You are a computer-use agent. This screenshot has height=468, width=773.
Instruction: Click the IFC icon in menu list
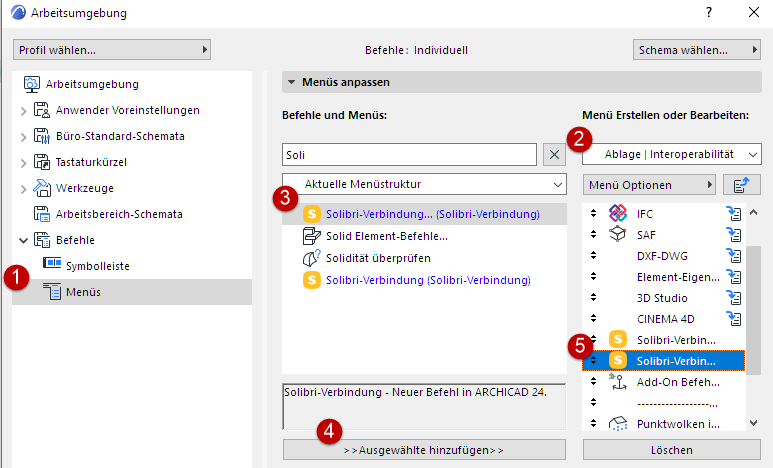point(617,213)
